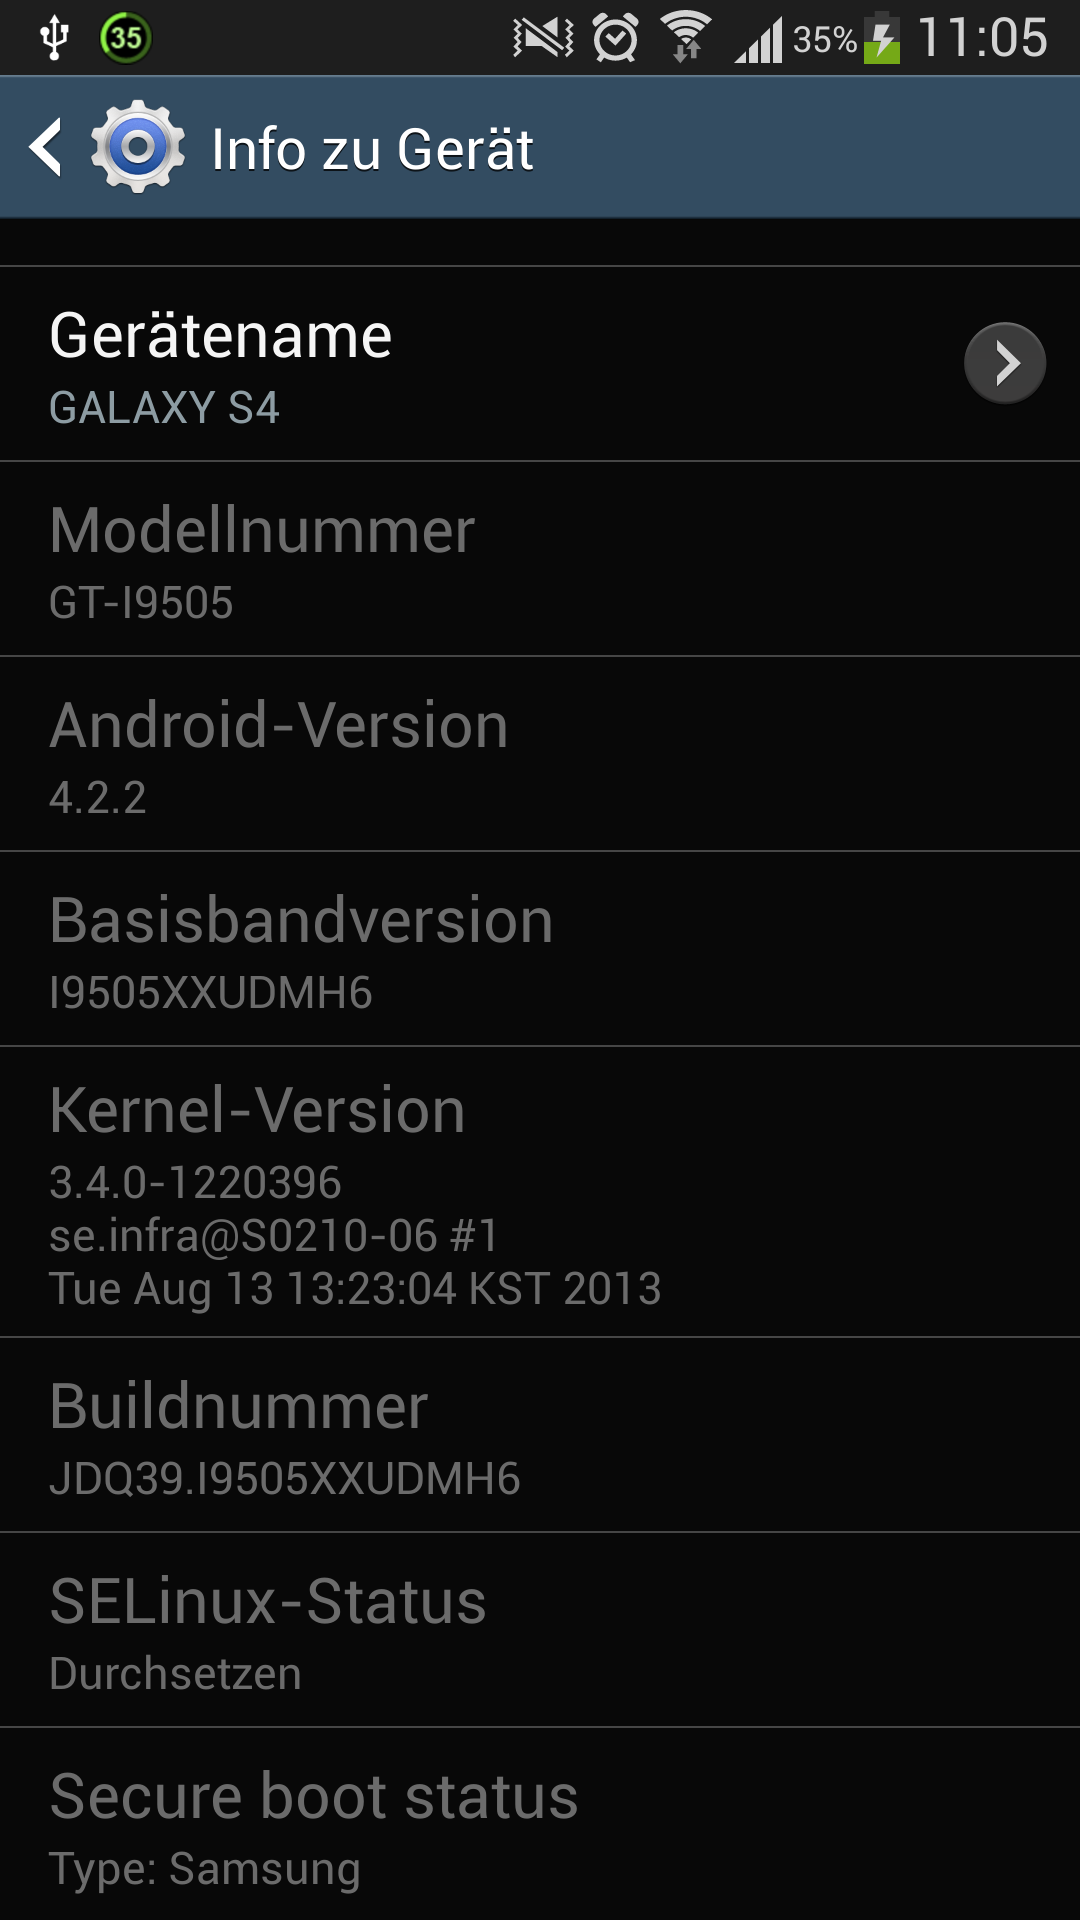Tap the USB connection status icon
Image resolution: width=1080 pixels, height=1920 pixels.
[x=54, y=38]
